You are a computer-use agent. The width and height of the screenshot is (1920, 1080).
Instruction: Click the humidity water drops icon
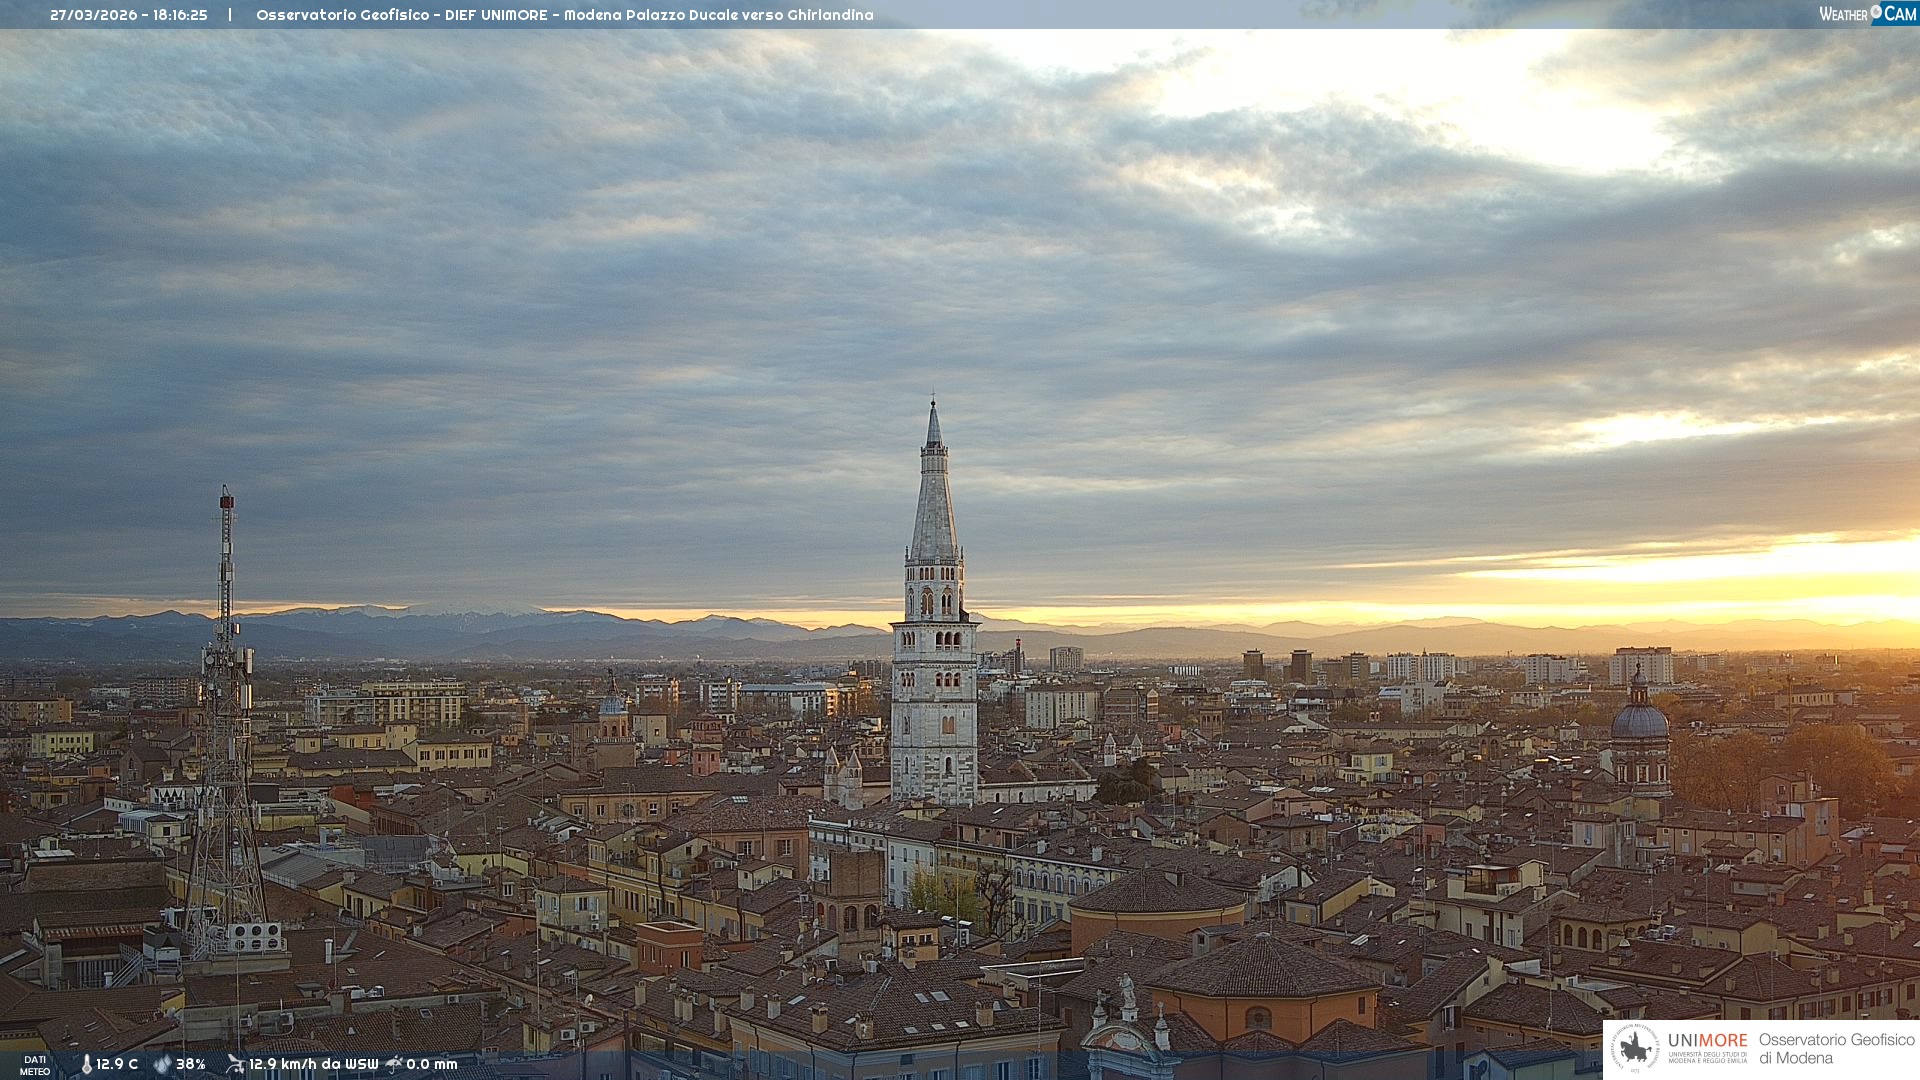pos(162,1065)
